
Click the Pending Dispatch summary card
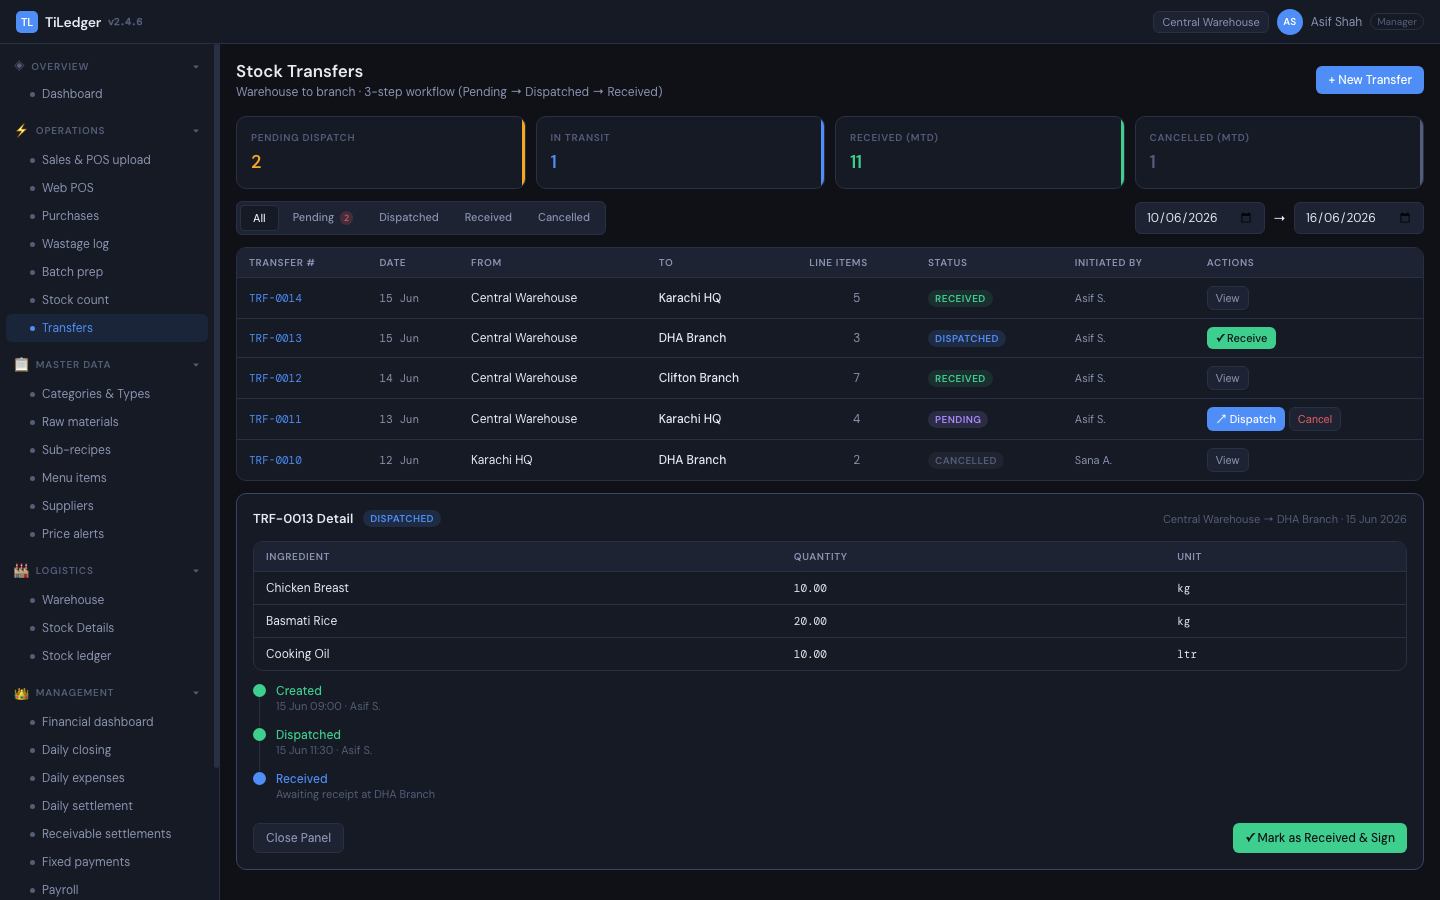[x=380, y=152]
